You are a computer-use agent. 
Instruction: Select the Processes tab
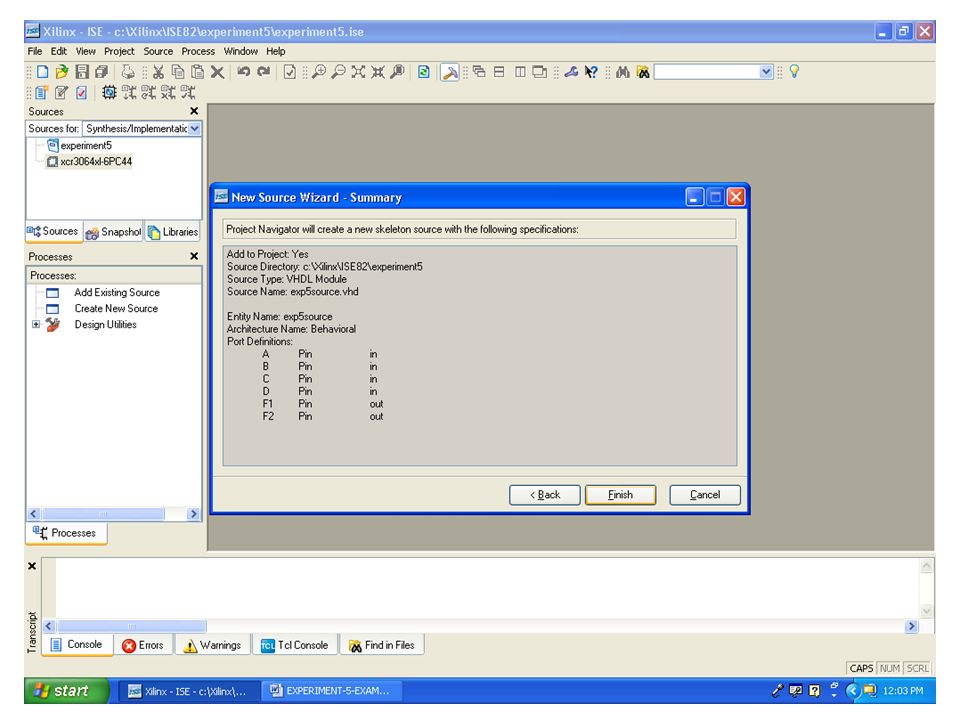pyautogui.click(x=66, y=533)
